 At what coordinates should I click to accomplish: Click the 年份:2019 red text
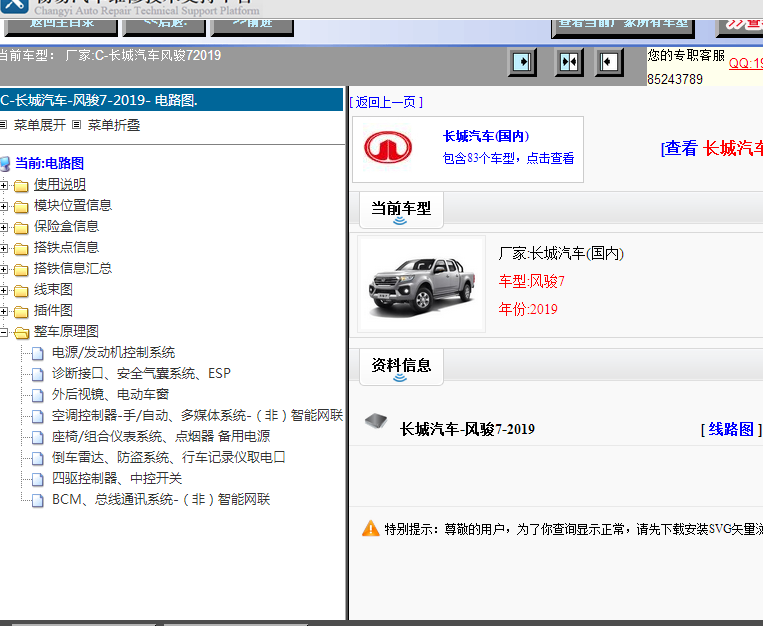click(x=528, y=309)
